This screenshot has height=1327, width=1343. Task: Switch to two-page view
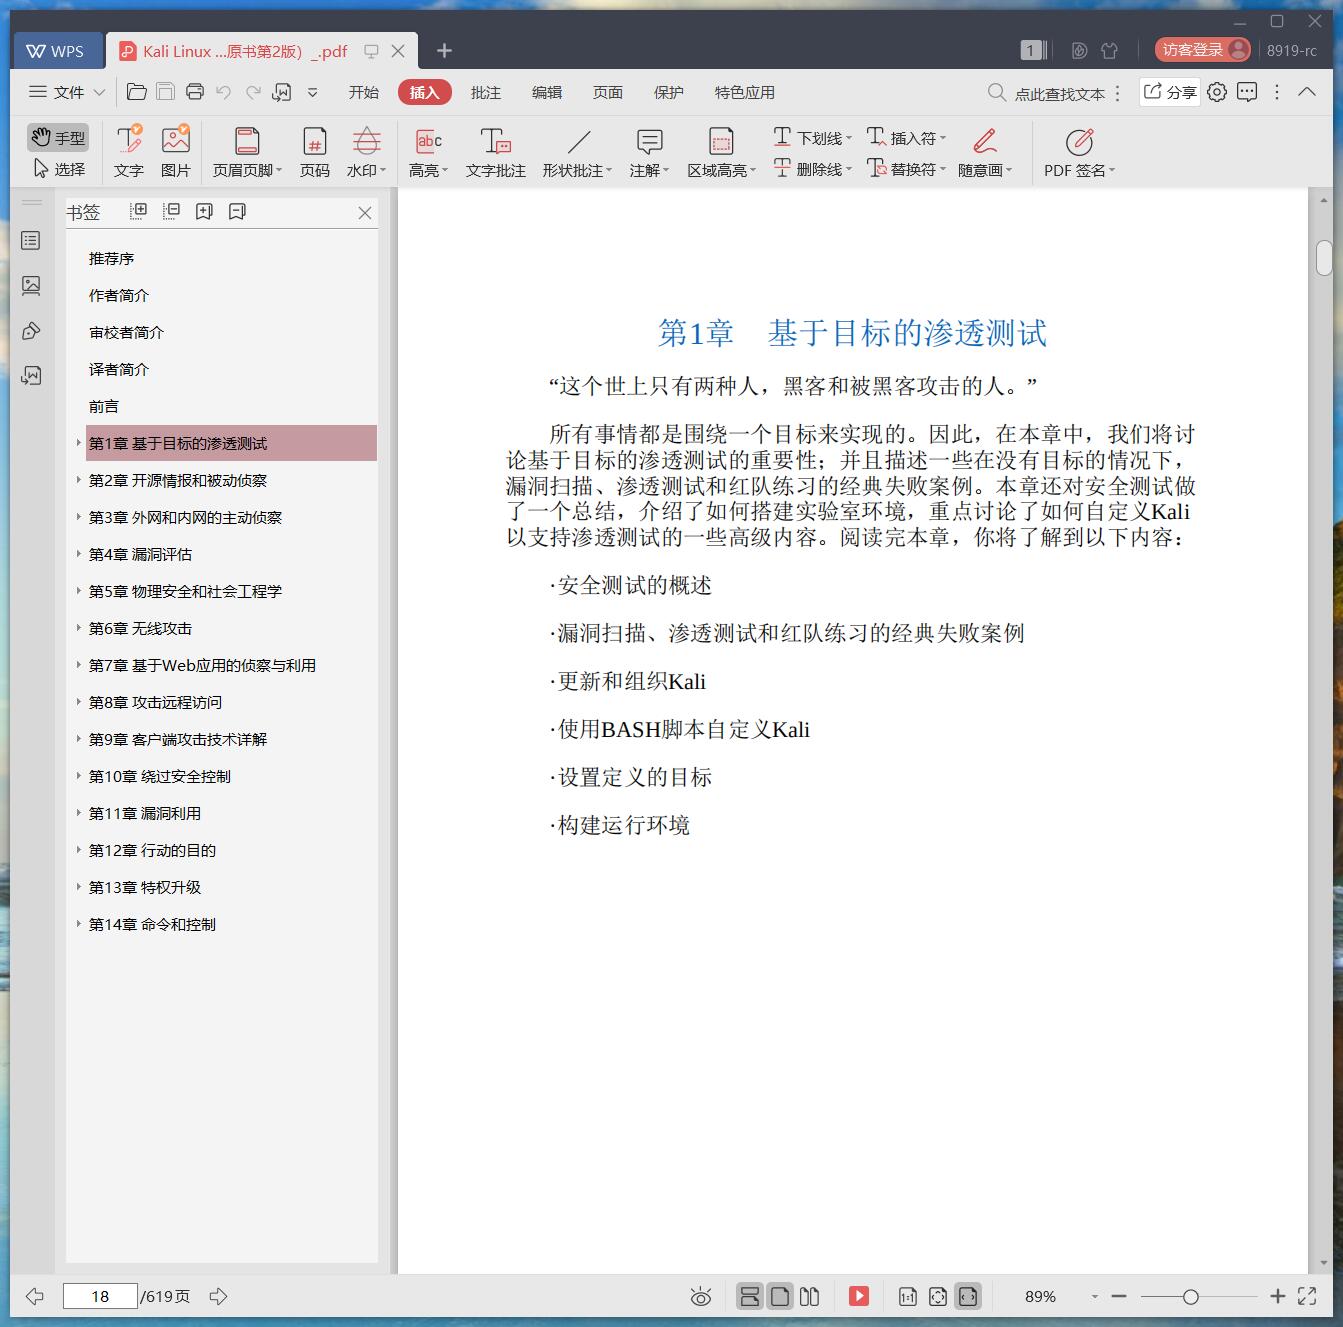(810, 1297)
